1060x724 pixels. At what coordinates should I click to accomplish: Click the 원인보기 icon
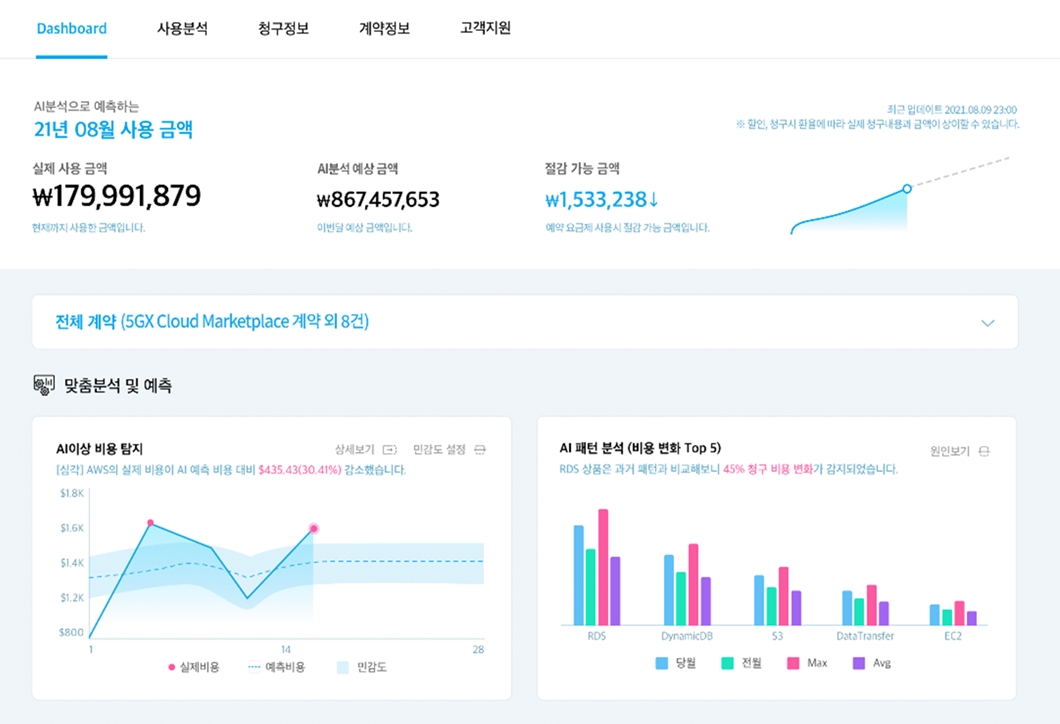click(x=984, y=451)
